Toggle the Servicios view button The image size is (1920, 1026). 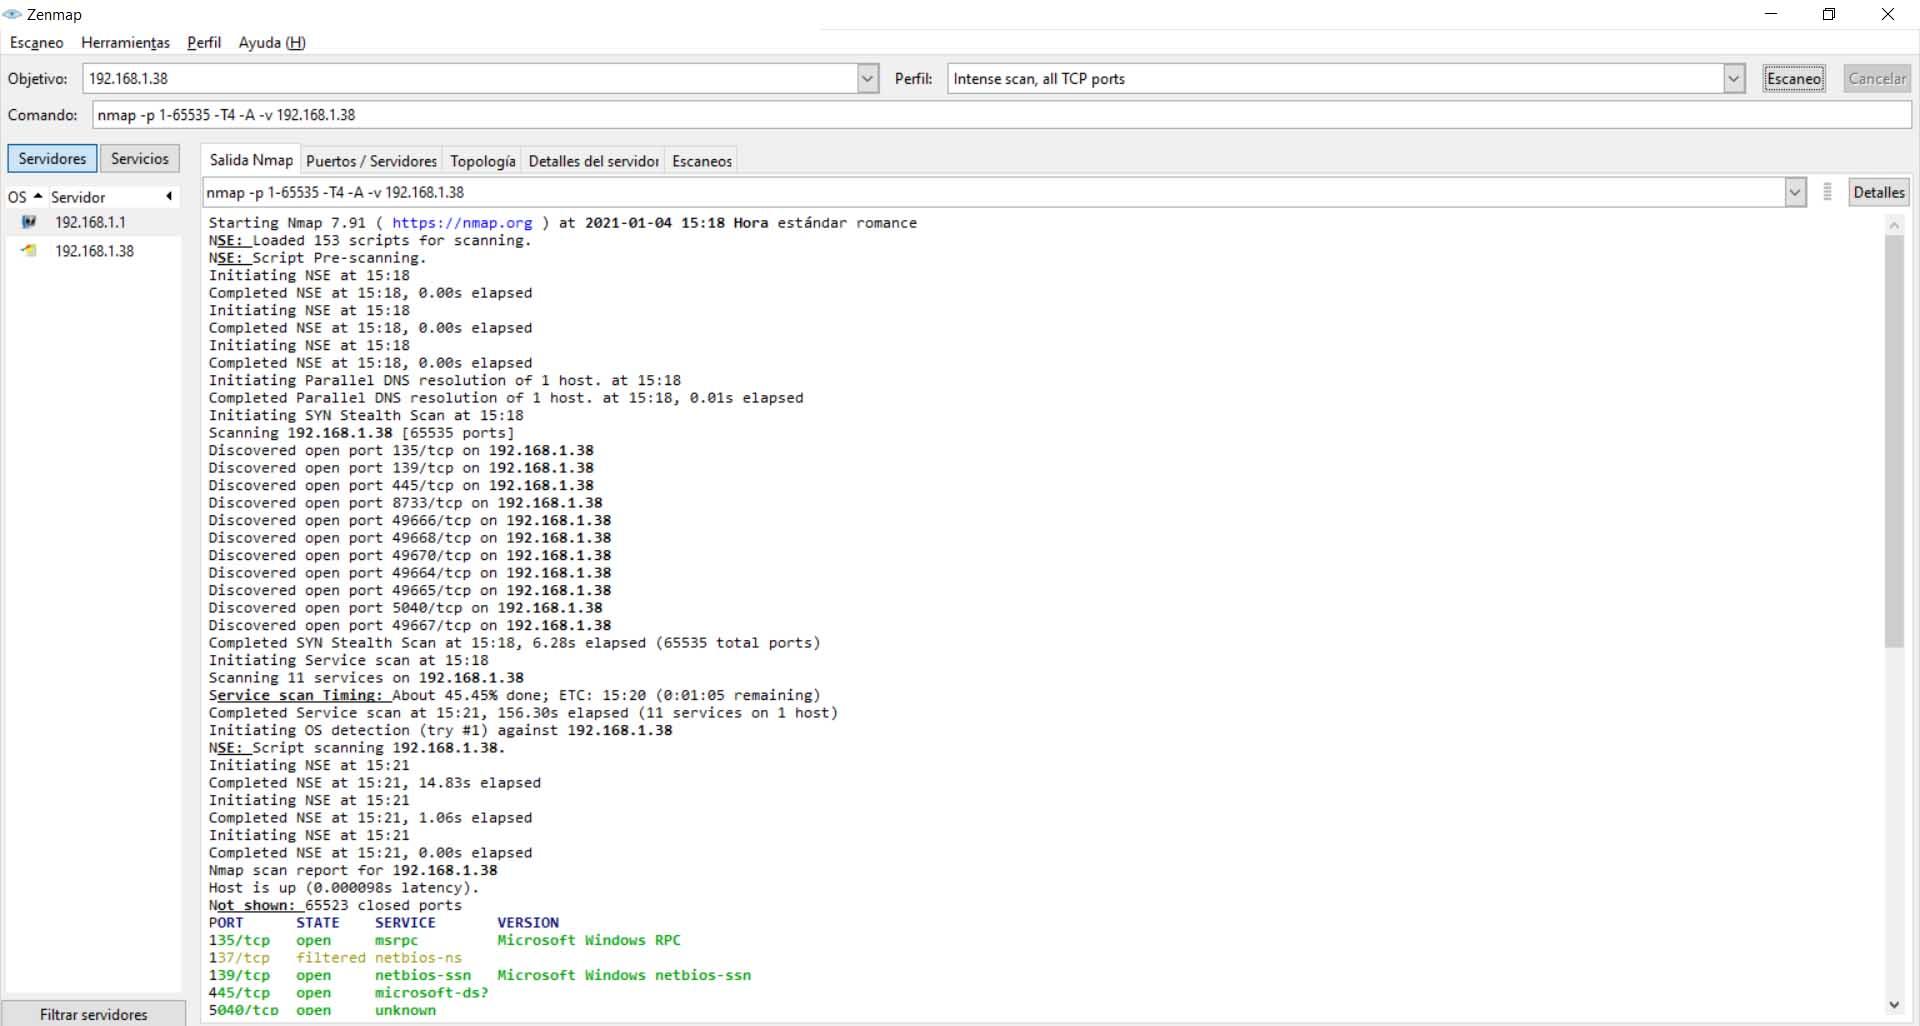pos(140,158)
